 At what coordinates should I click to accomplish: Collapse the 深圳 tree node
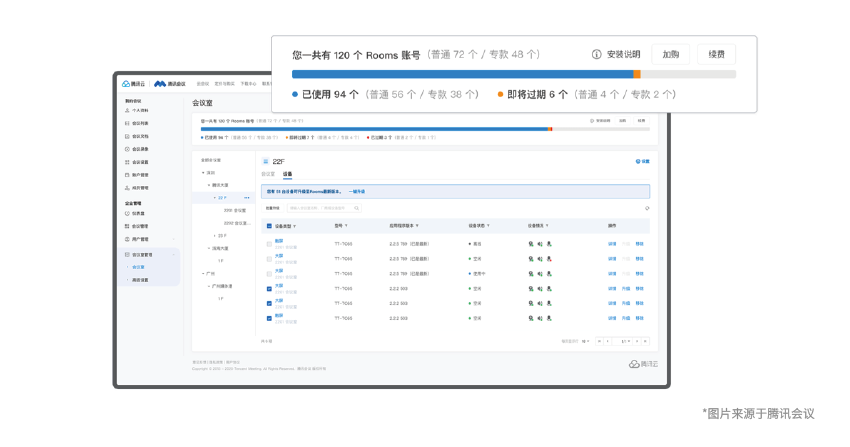(x=204, y=172)
